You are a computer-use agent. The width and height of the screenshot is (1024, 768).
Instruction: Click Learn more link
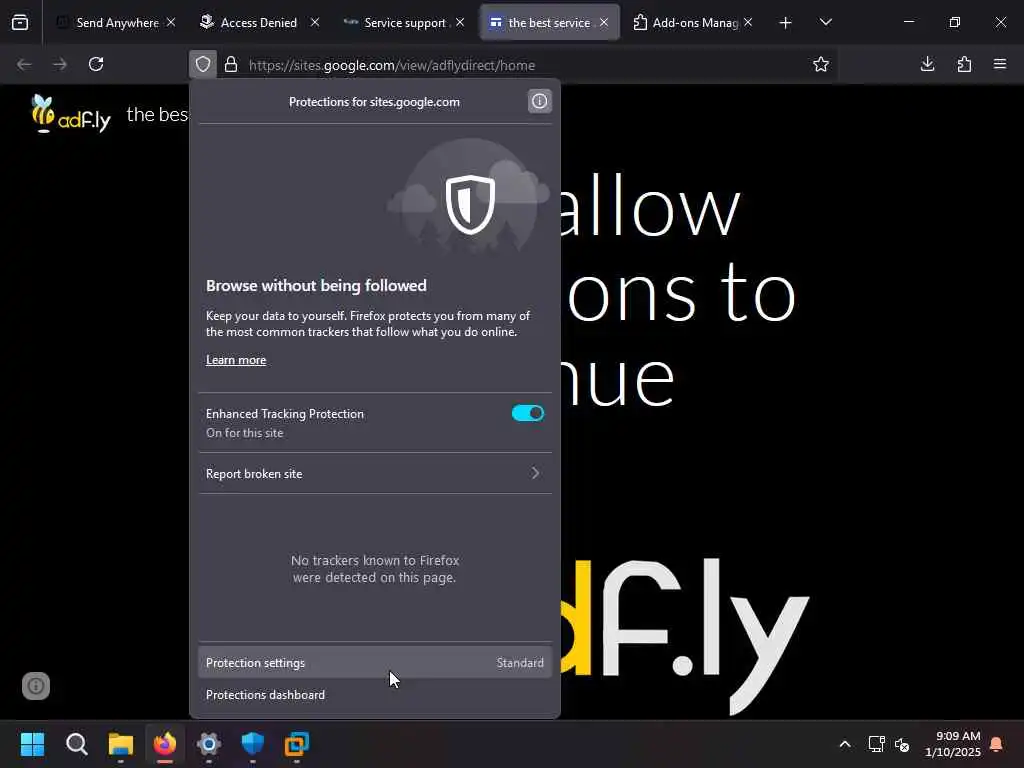pos(236,360)
